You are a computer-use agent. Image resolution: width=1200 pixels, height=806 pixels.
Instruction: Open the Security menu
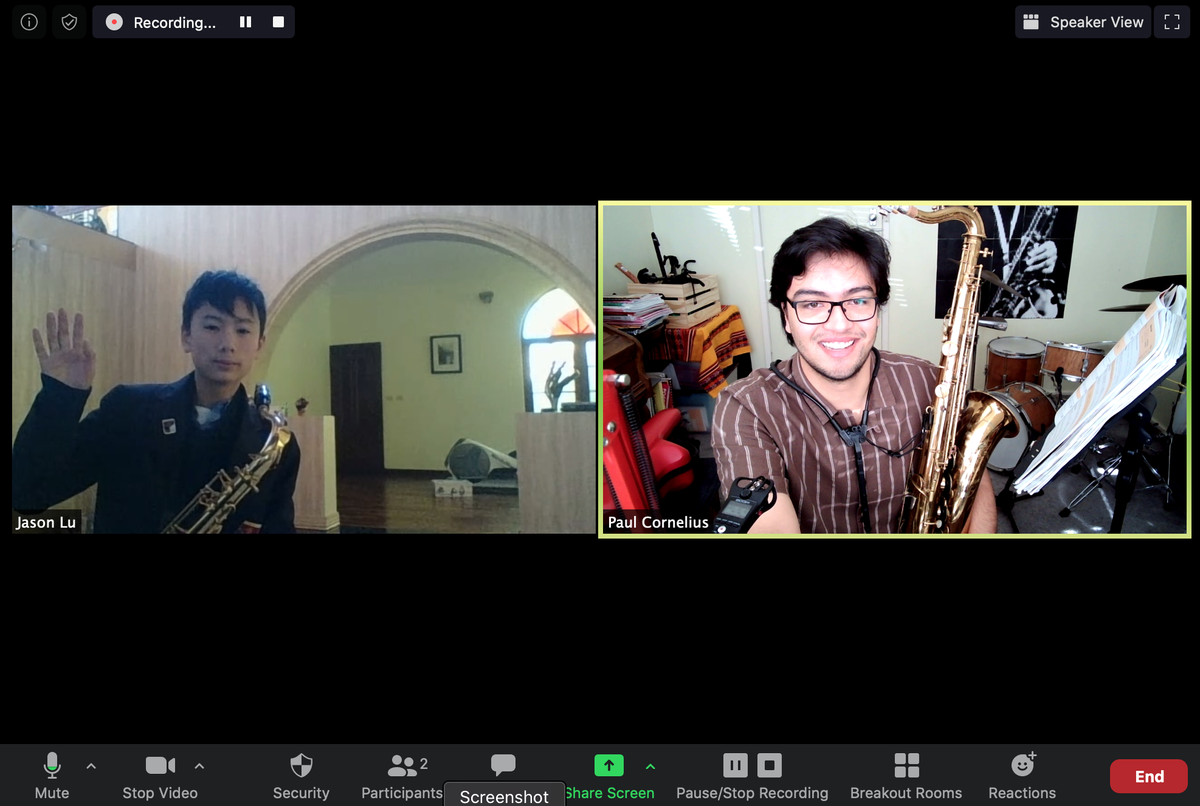click(301, 777)
